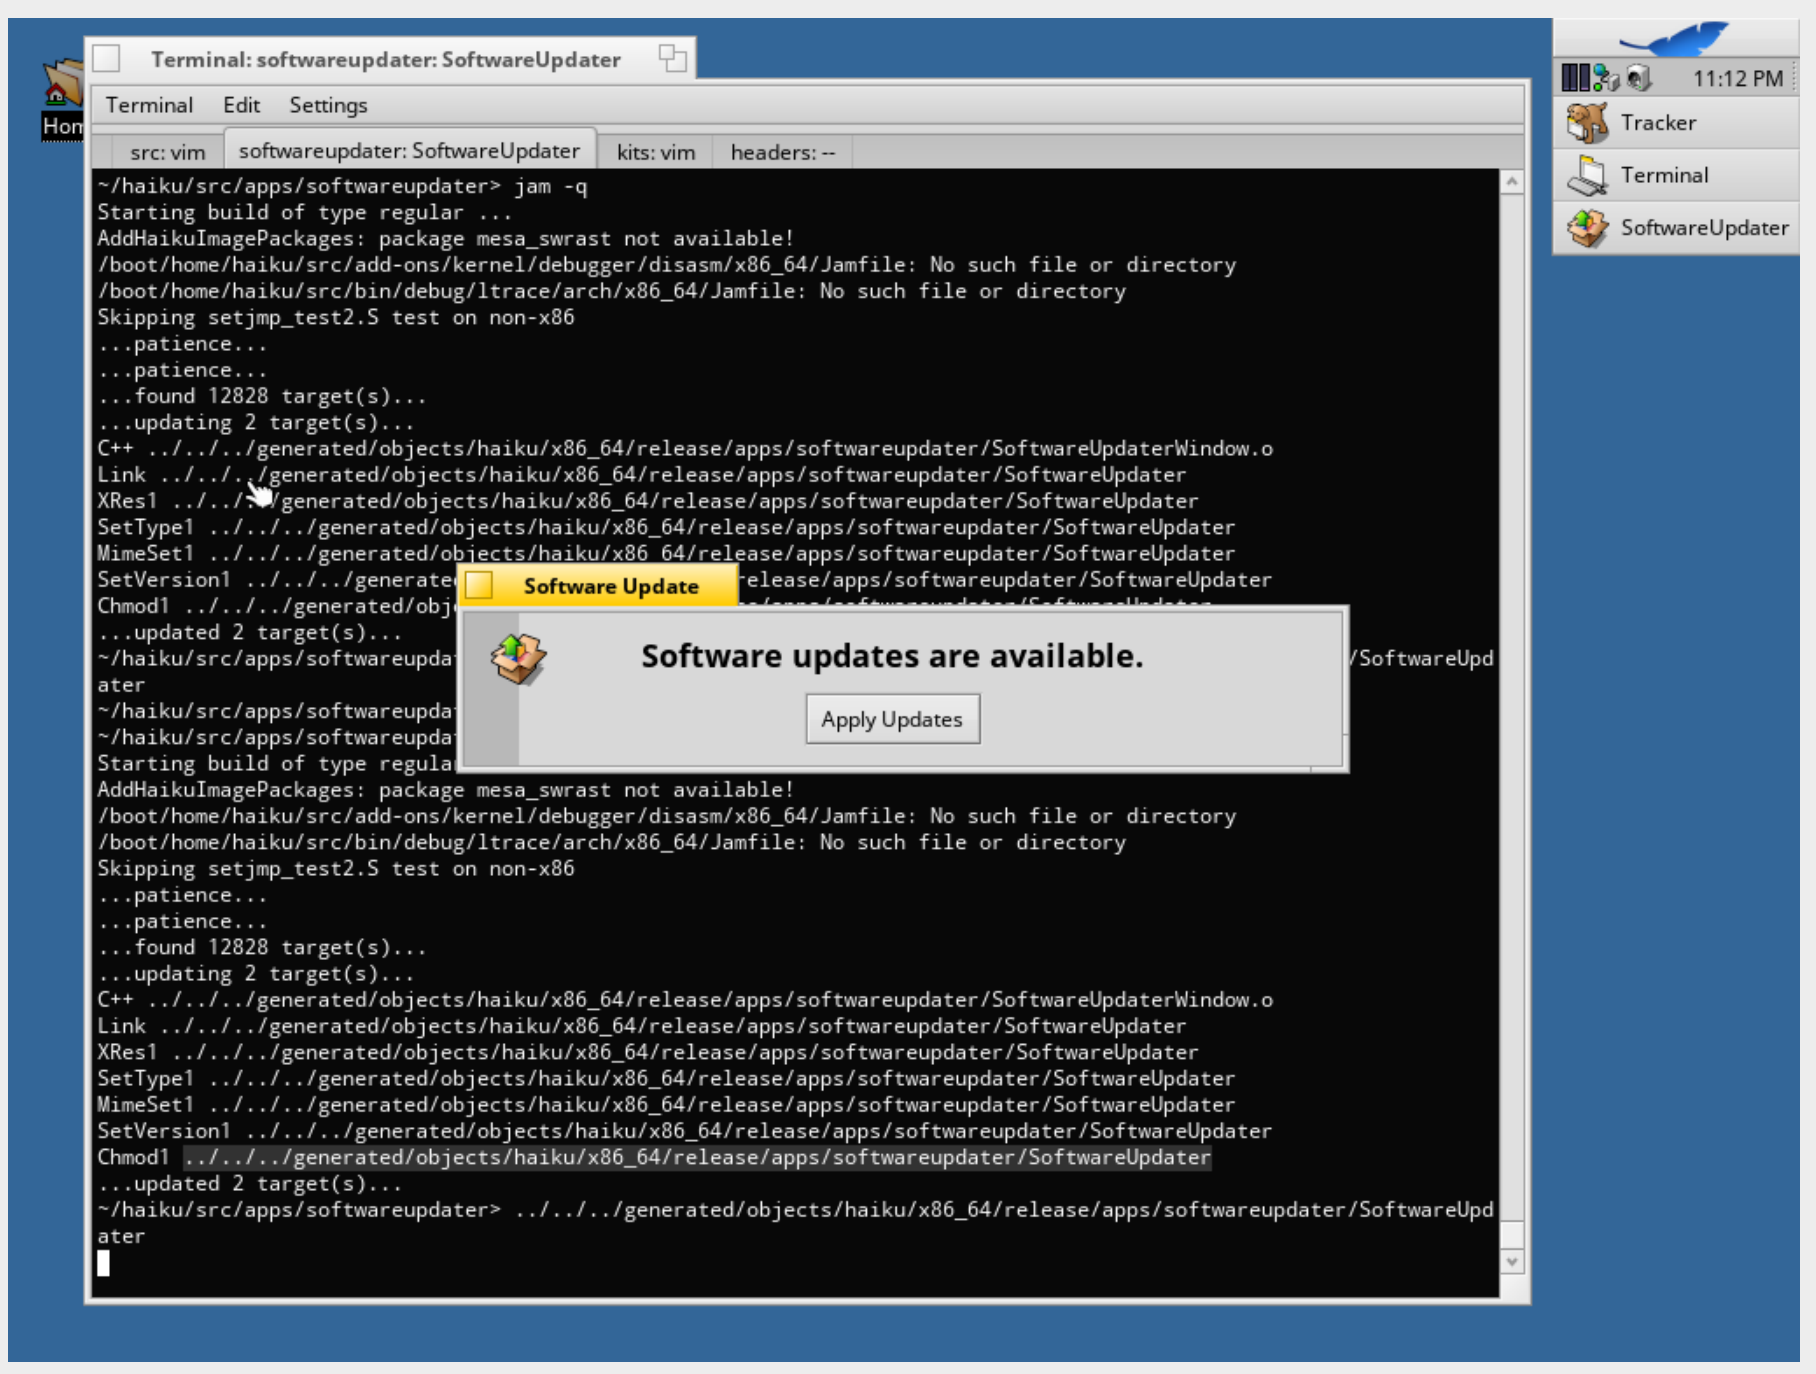Image resolution: width=1816 pixels, height=1374 pixels.
Task: Click the Software Update dialog title tab
Action: 597,586
